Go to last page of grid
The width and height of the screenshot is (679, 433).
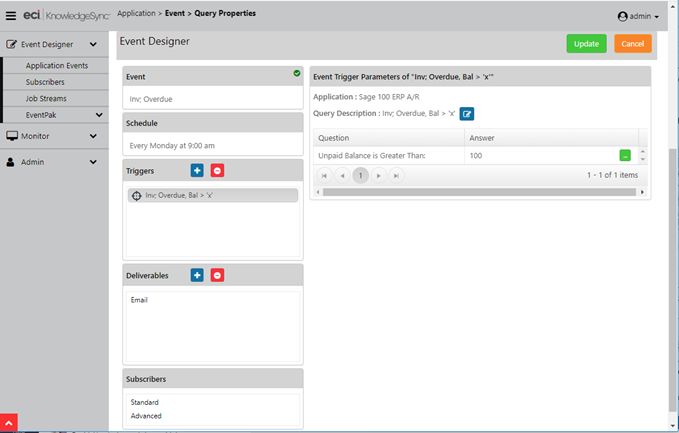tap(396, 175)
